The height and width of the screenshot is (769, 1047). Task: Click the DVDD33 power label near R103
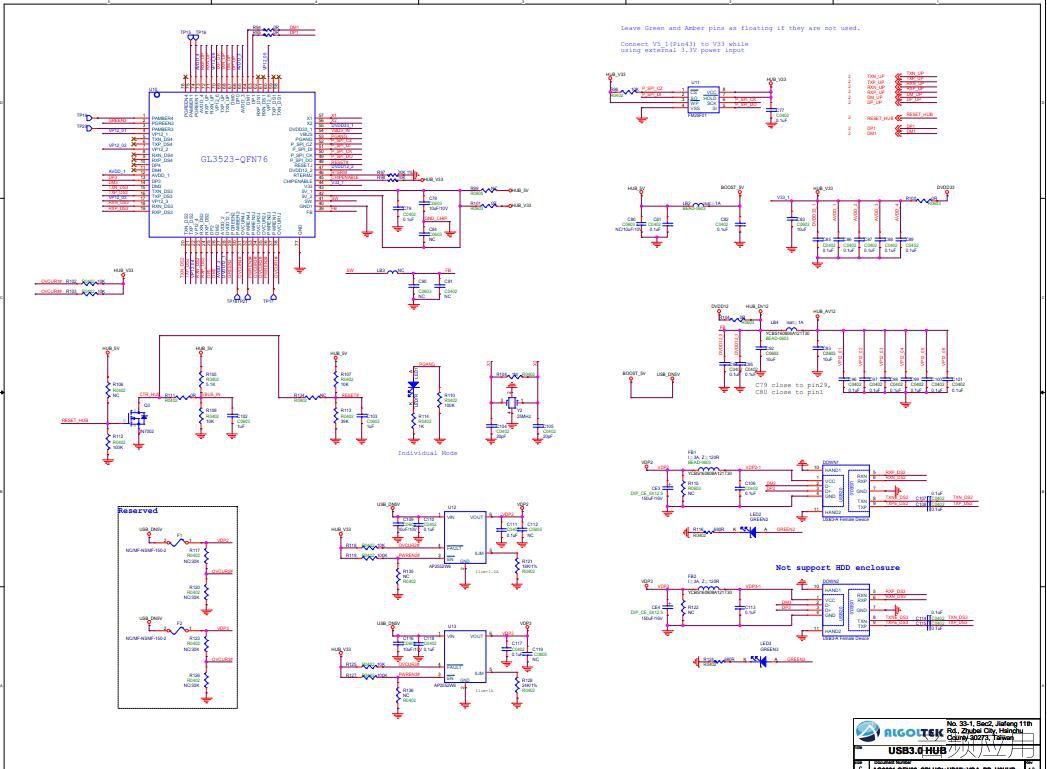(945, 188)
